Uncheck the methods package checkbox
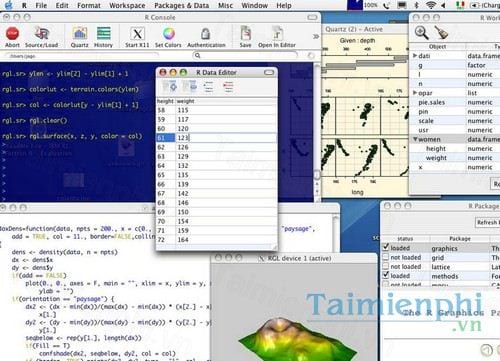 click(386, 275)
